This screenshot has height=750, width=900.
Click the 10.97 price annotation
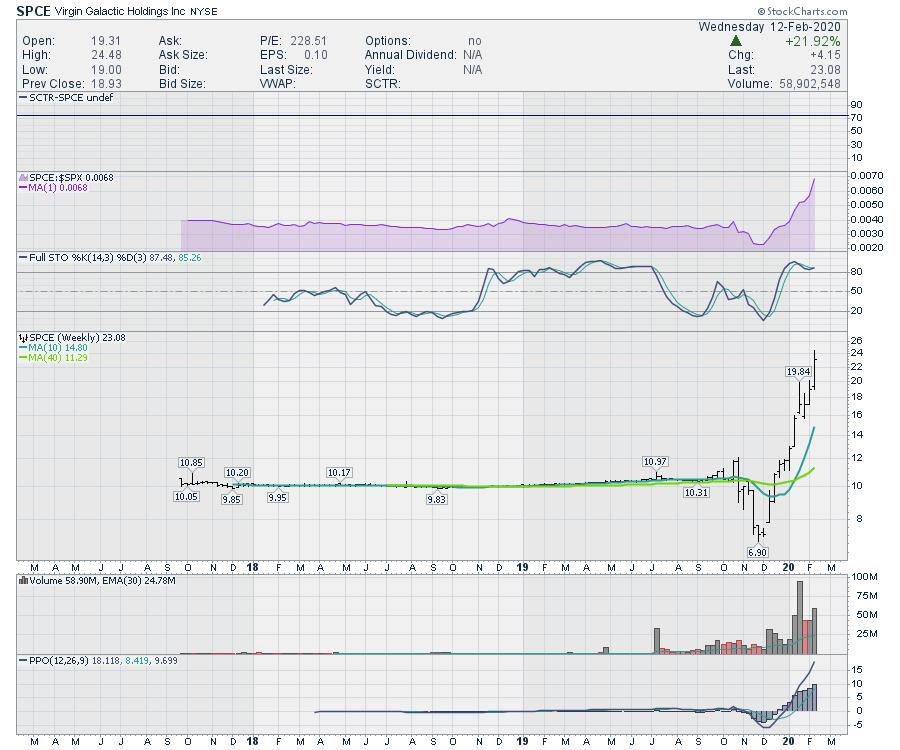pos(655,462)
